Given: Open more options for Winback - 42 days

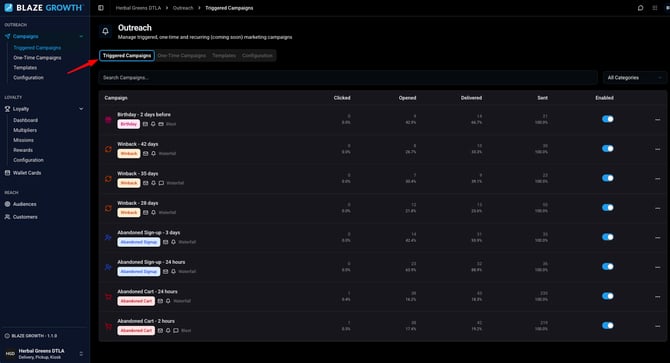Looking at the screenshot, I should 658,149.
